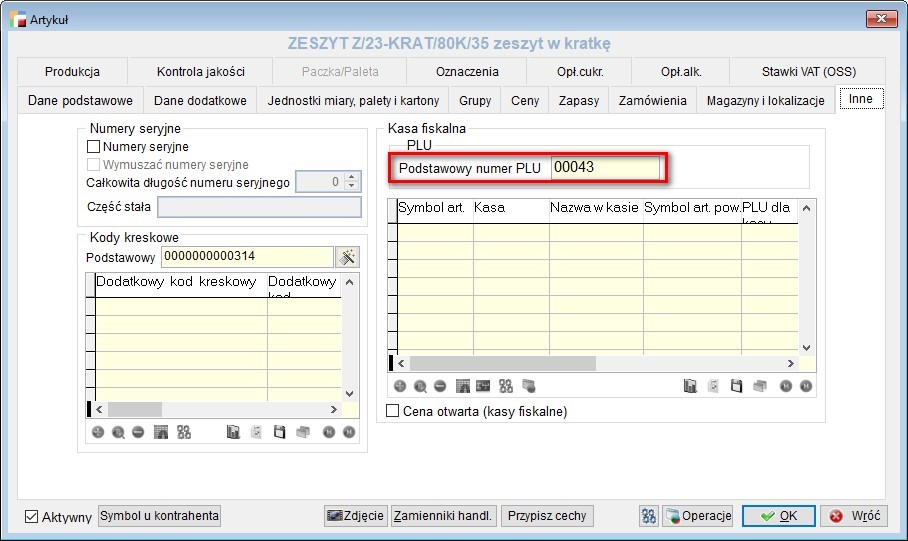Click the floppy disk save icon under PLU table
The height and width of the screenshot is (541, 908).
coord(736,386)
